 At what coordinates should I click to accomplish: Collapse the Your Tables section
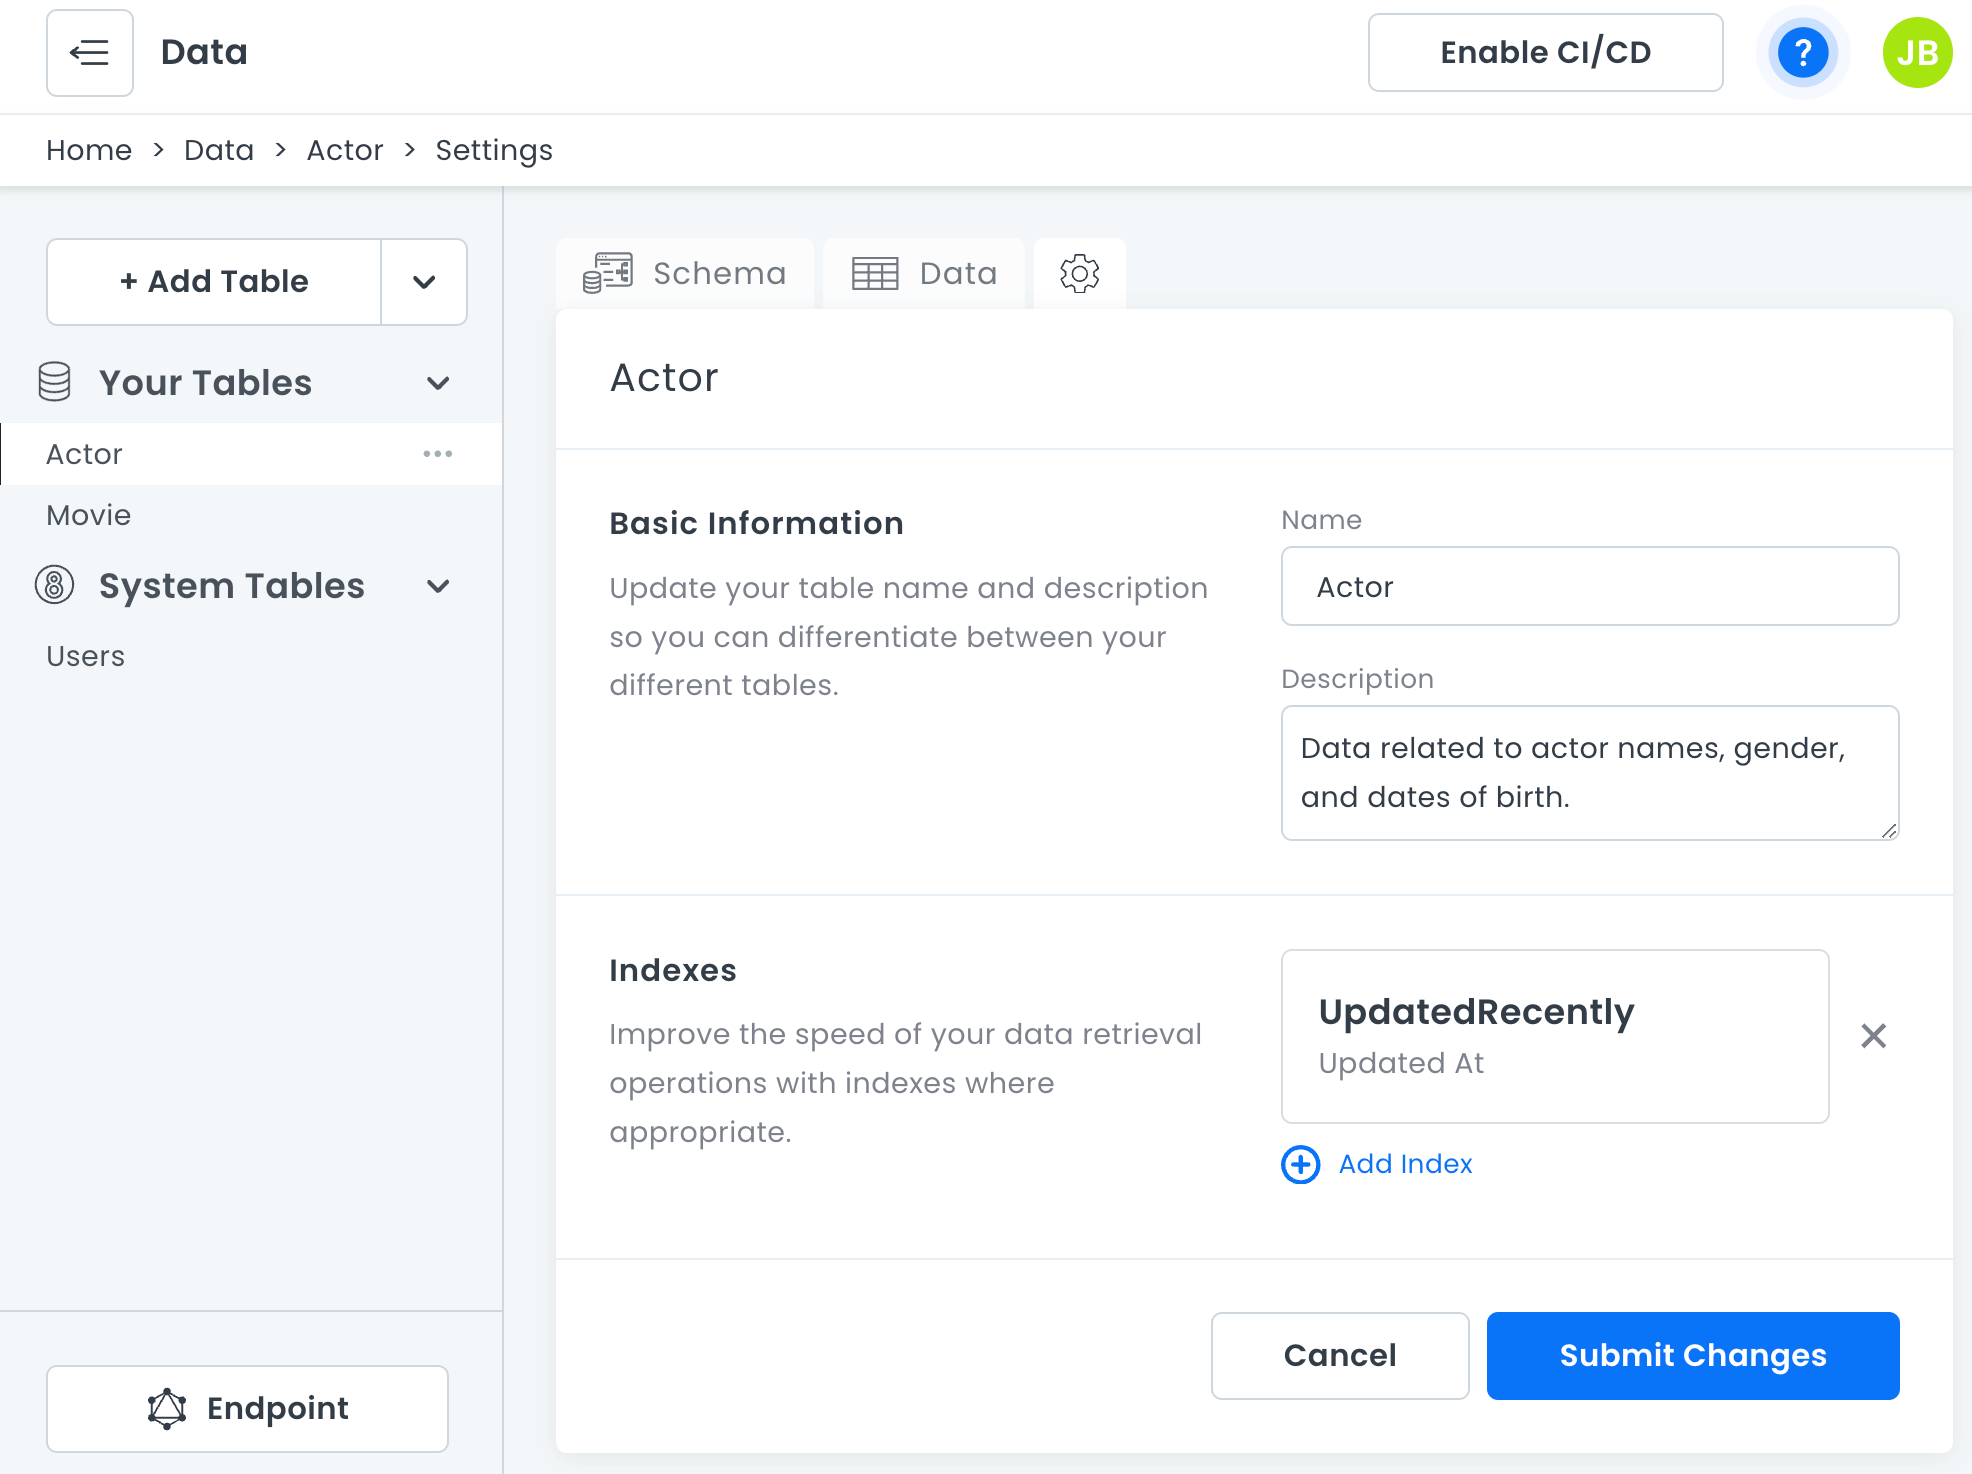click(x=437, y=383)
